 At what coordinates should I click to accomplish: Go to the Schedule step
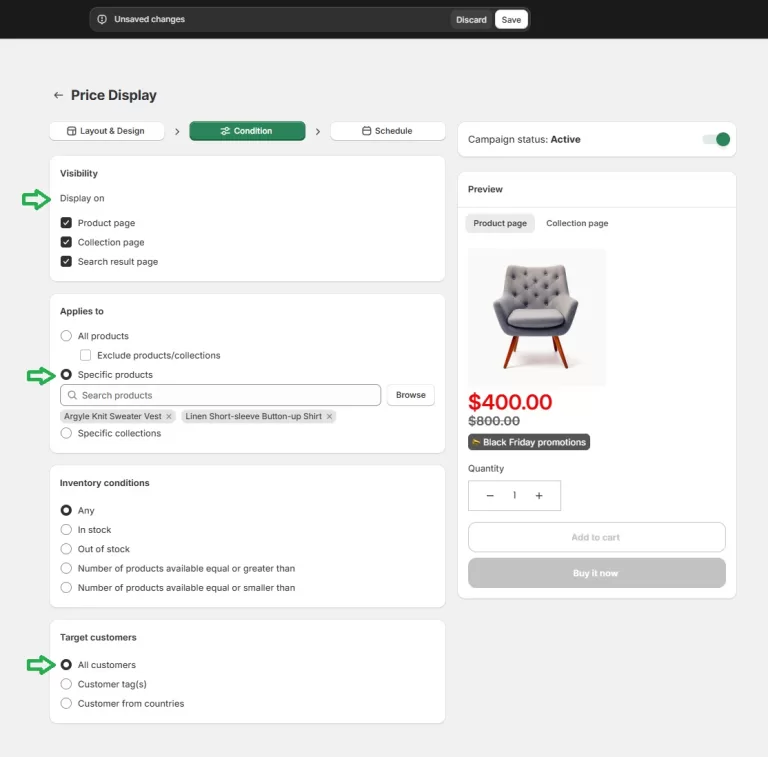coord(387,131)
